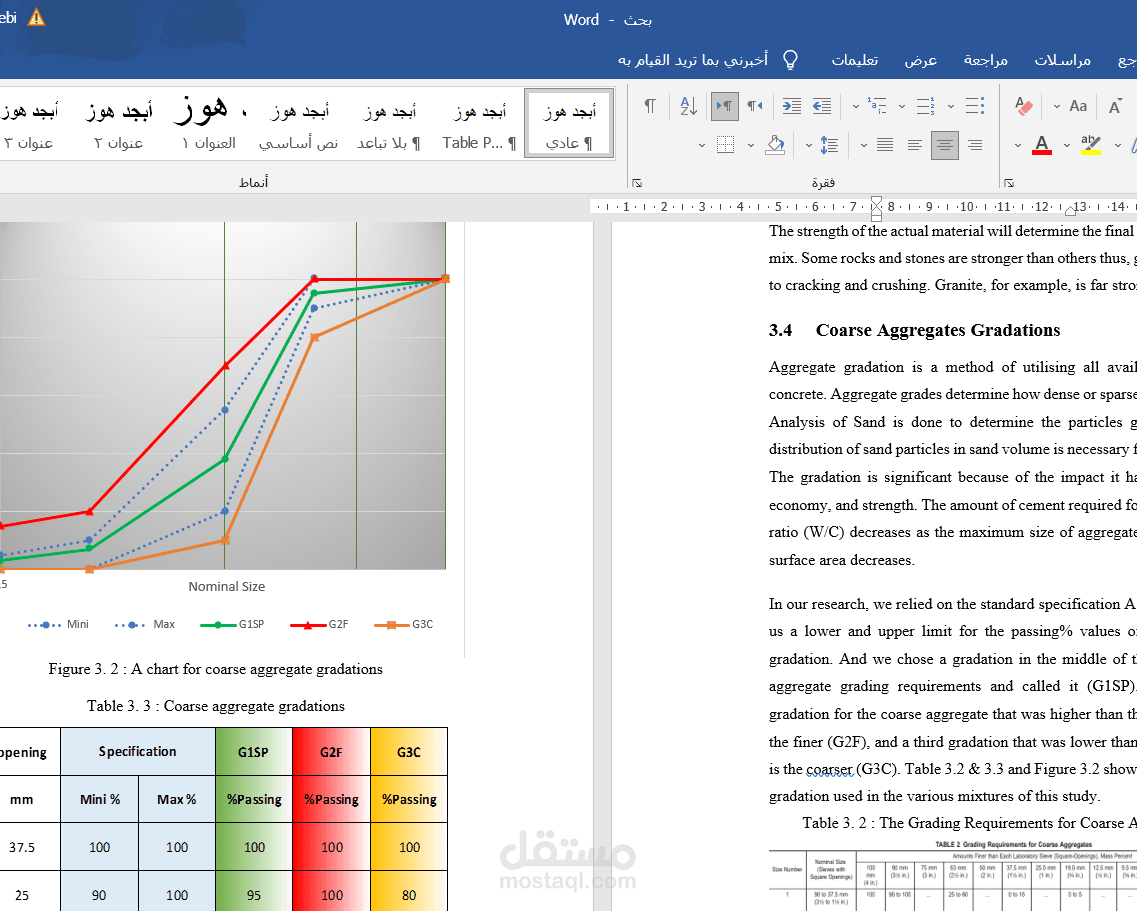Toggle Center alignment button
The image size is (1137, 911).
click(944, 145)
